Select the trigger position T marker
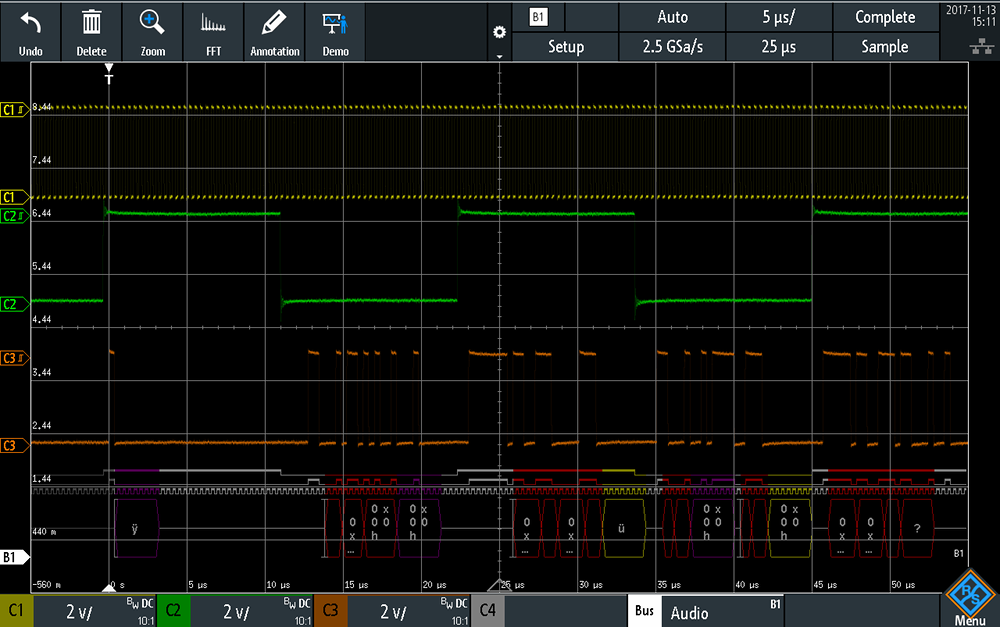1000x627 pixels. (x=109, y=74)
